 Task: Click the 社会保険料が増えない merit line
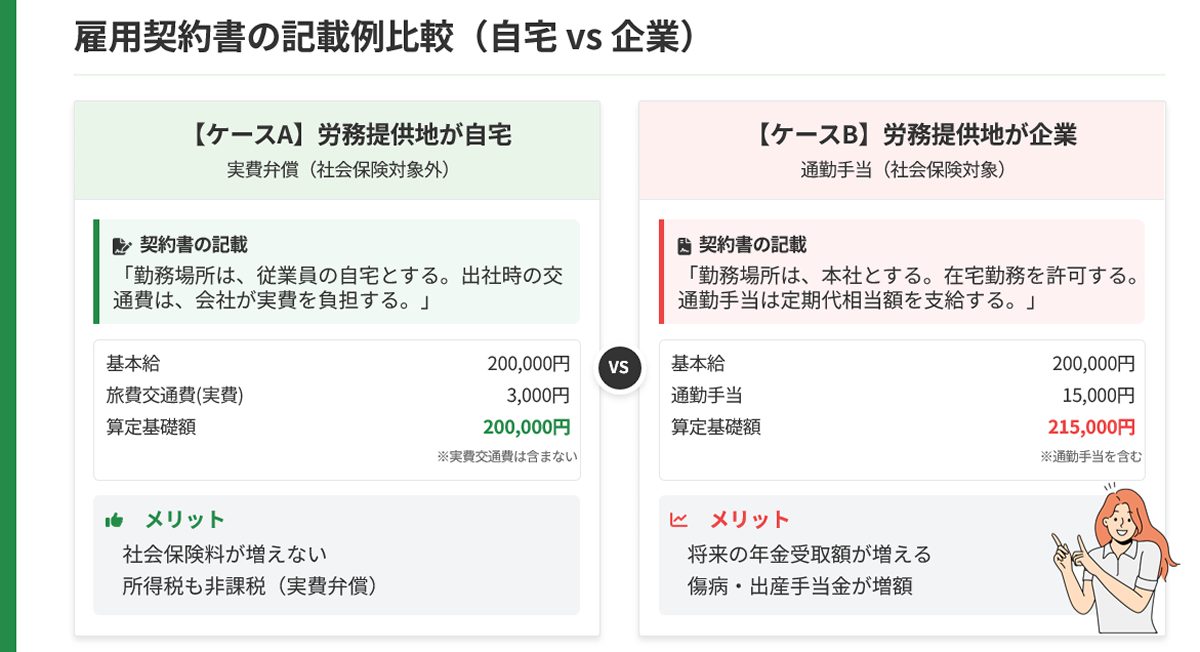[x=225, y=554]
